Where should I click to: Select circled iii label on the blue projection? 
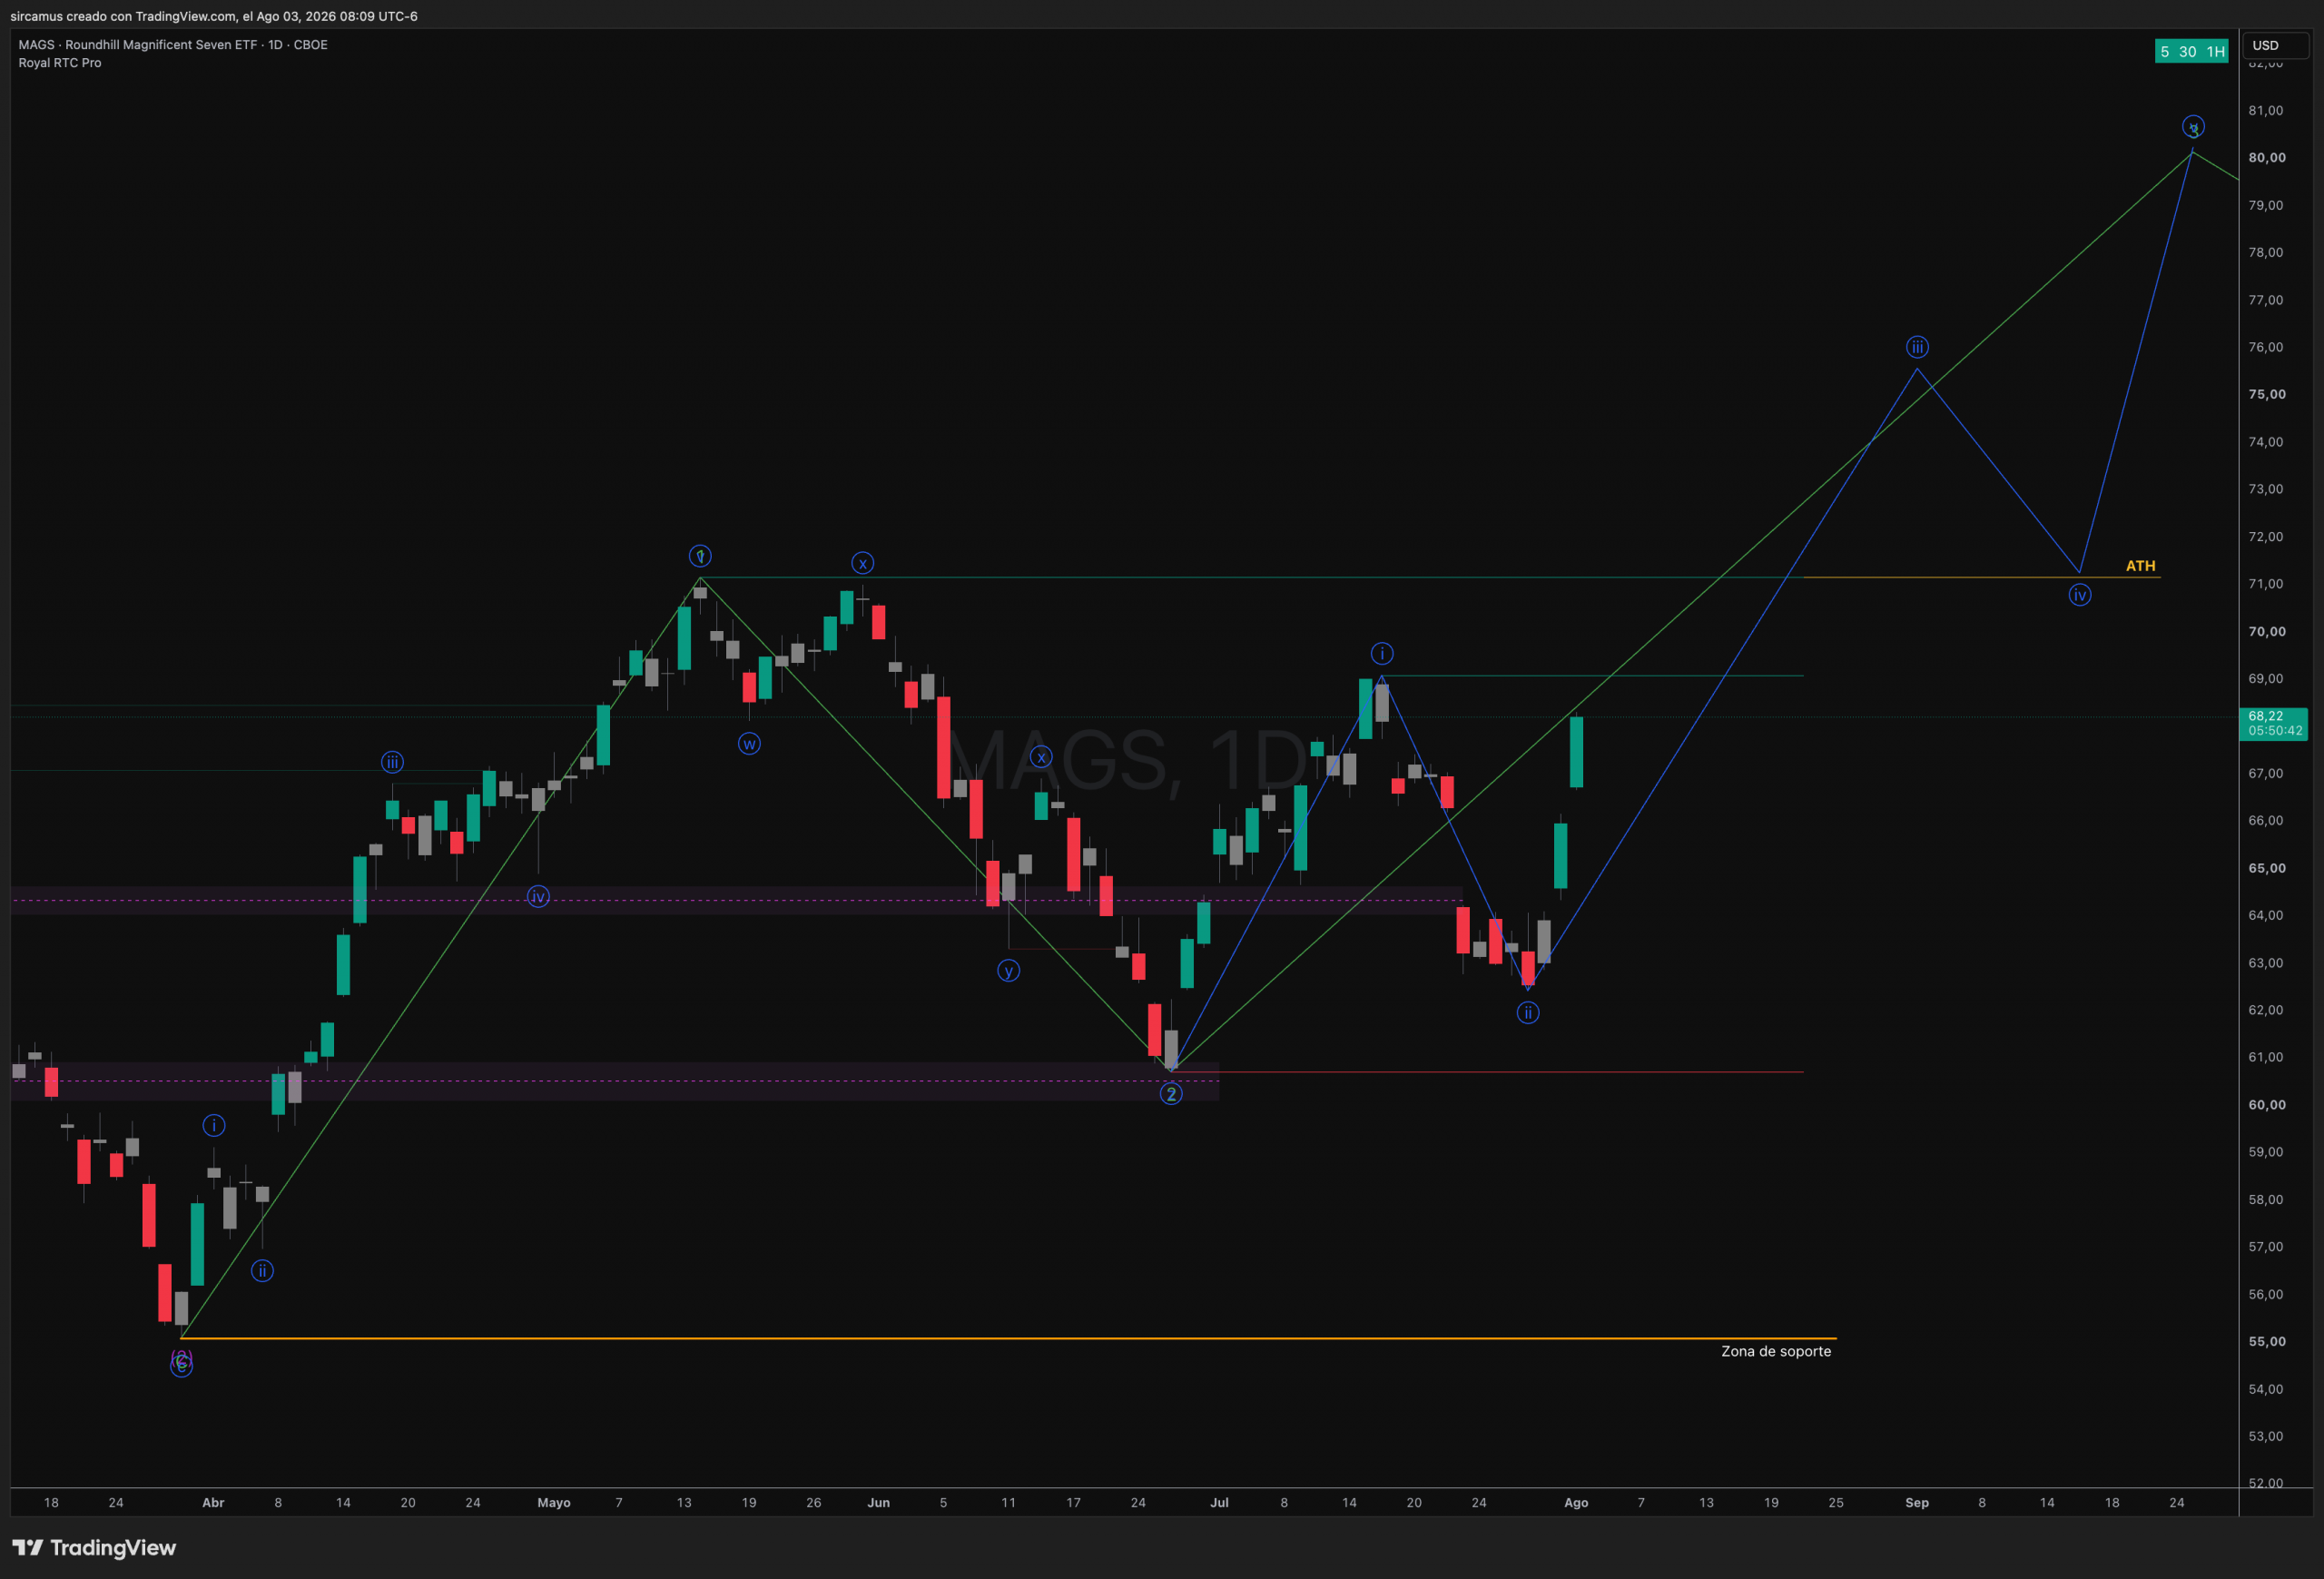[x=1917, y=347]
